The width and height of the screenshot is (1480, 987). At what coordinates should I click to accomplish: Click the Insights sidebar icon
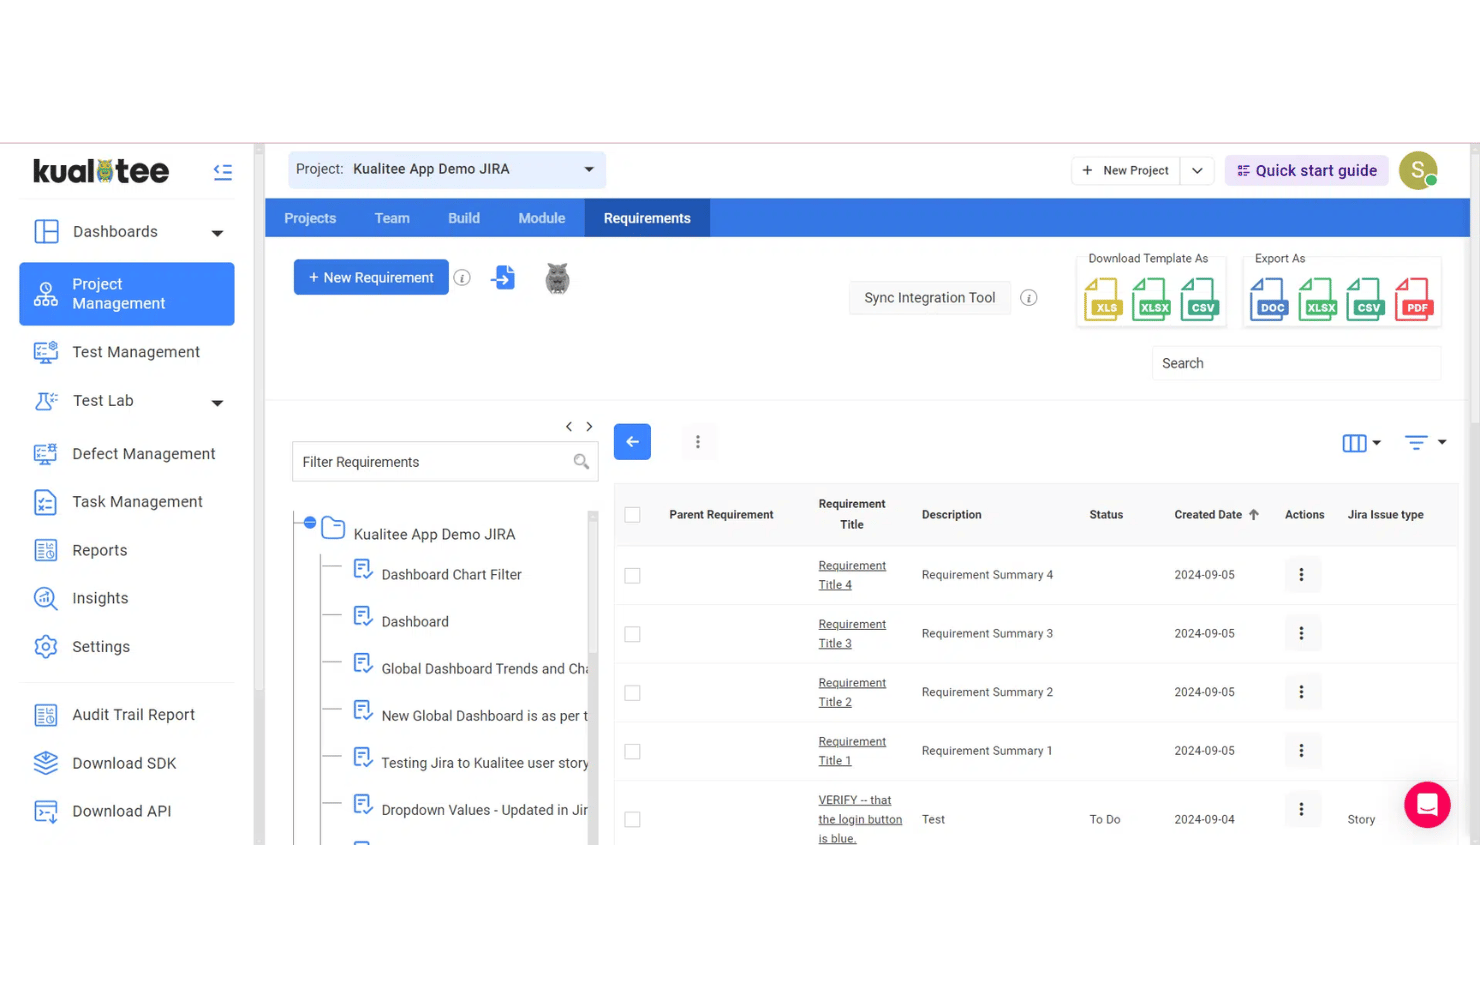click(x=46, y=598)
